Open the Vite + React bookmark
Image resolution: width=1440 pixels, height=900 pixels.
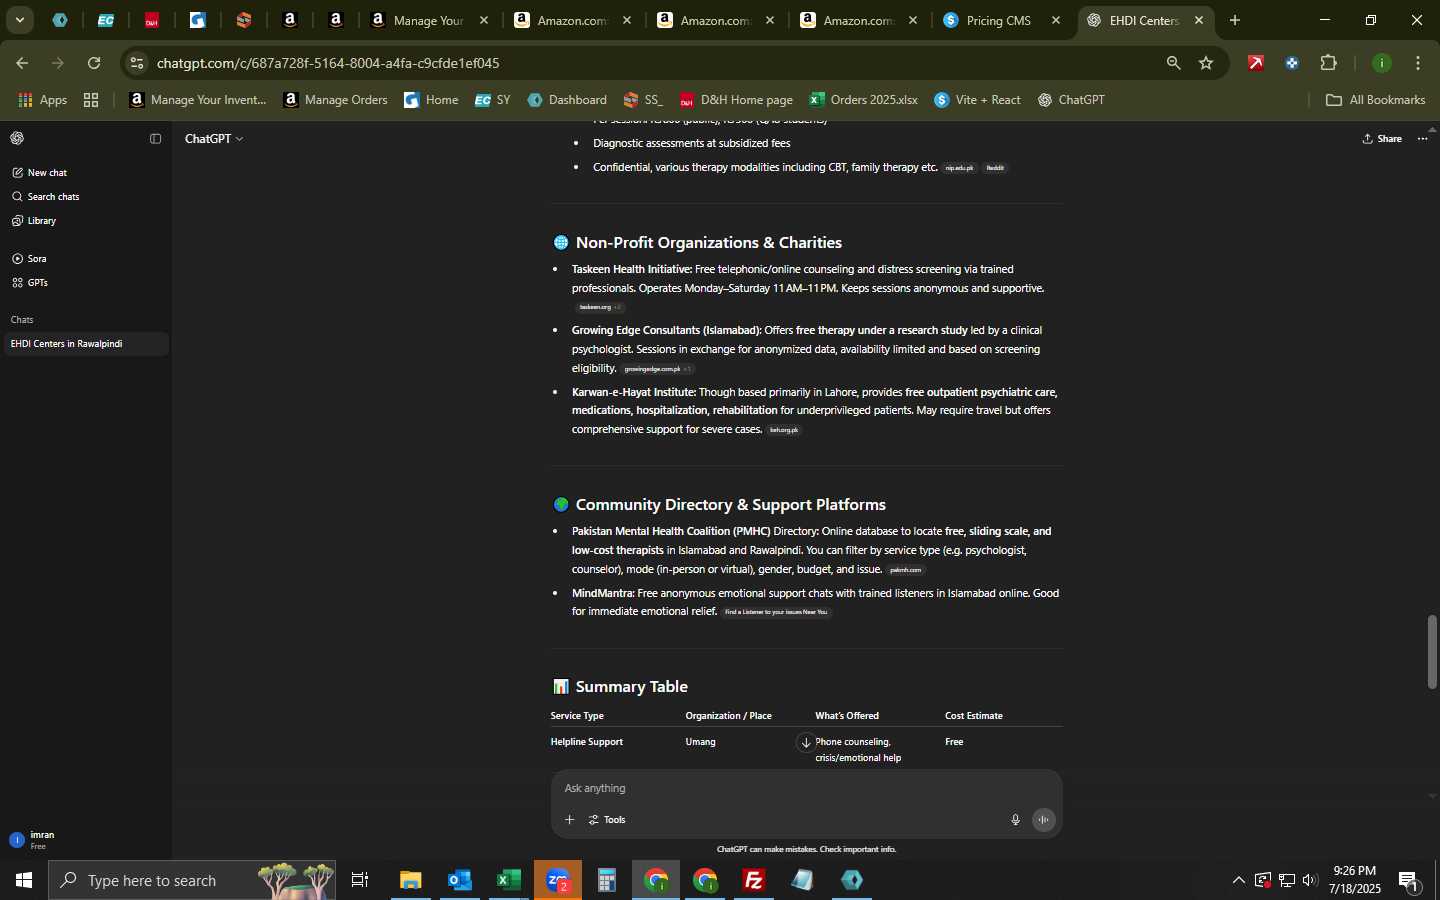[978, 100]
